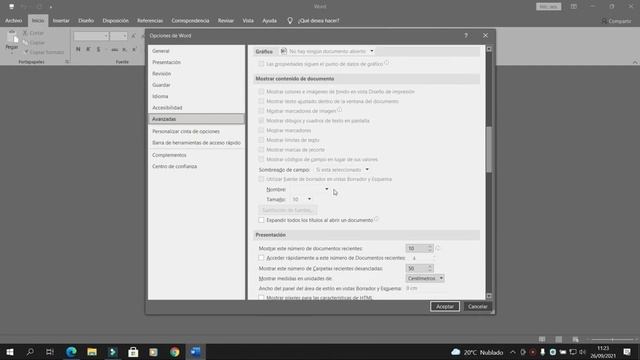Switch to Referencias ribbon tab
Image resolution: width=640 pixels, height=360 pixels.
click(x=150, y=20)
